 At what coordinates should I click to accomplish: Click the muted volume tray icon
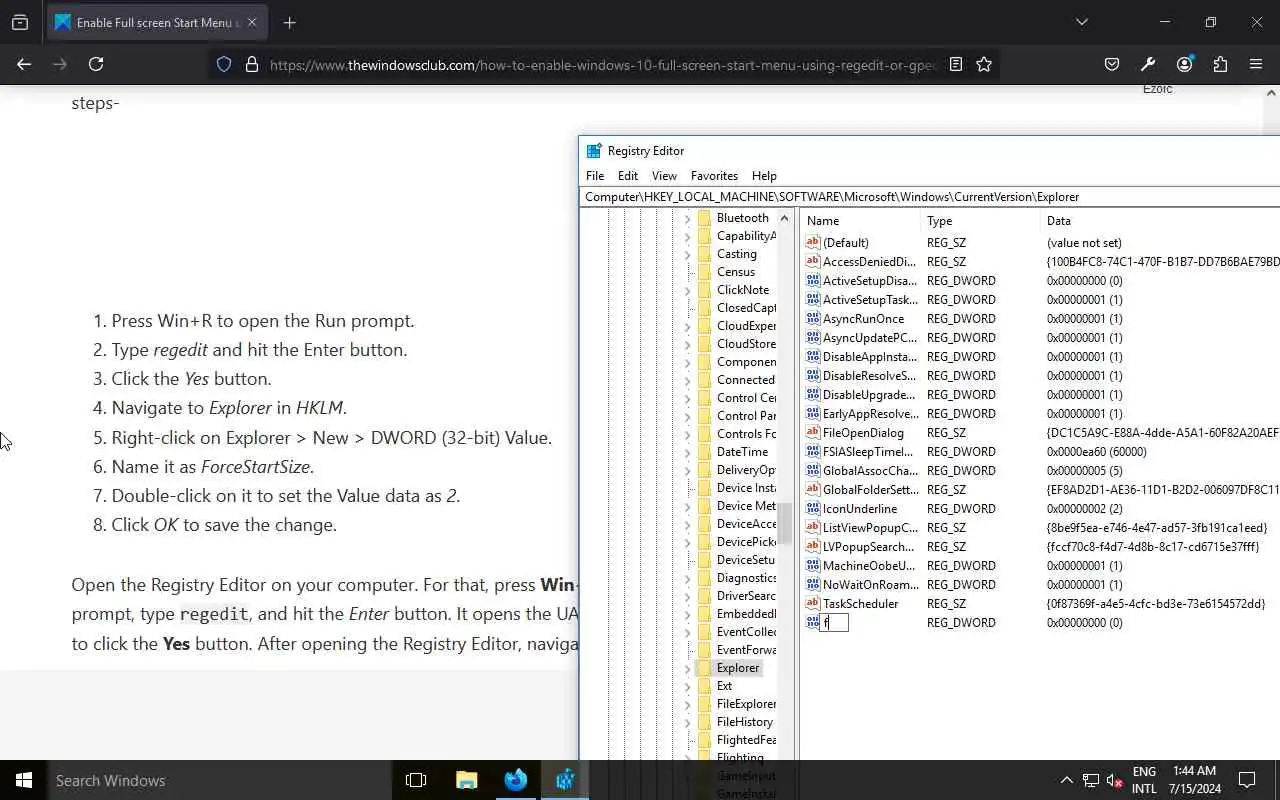point(1116,780)
